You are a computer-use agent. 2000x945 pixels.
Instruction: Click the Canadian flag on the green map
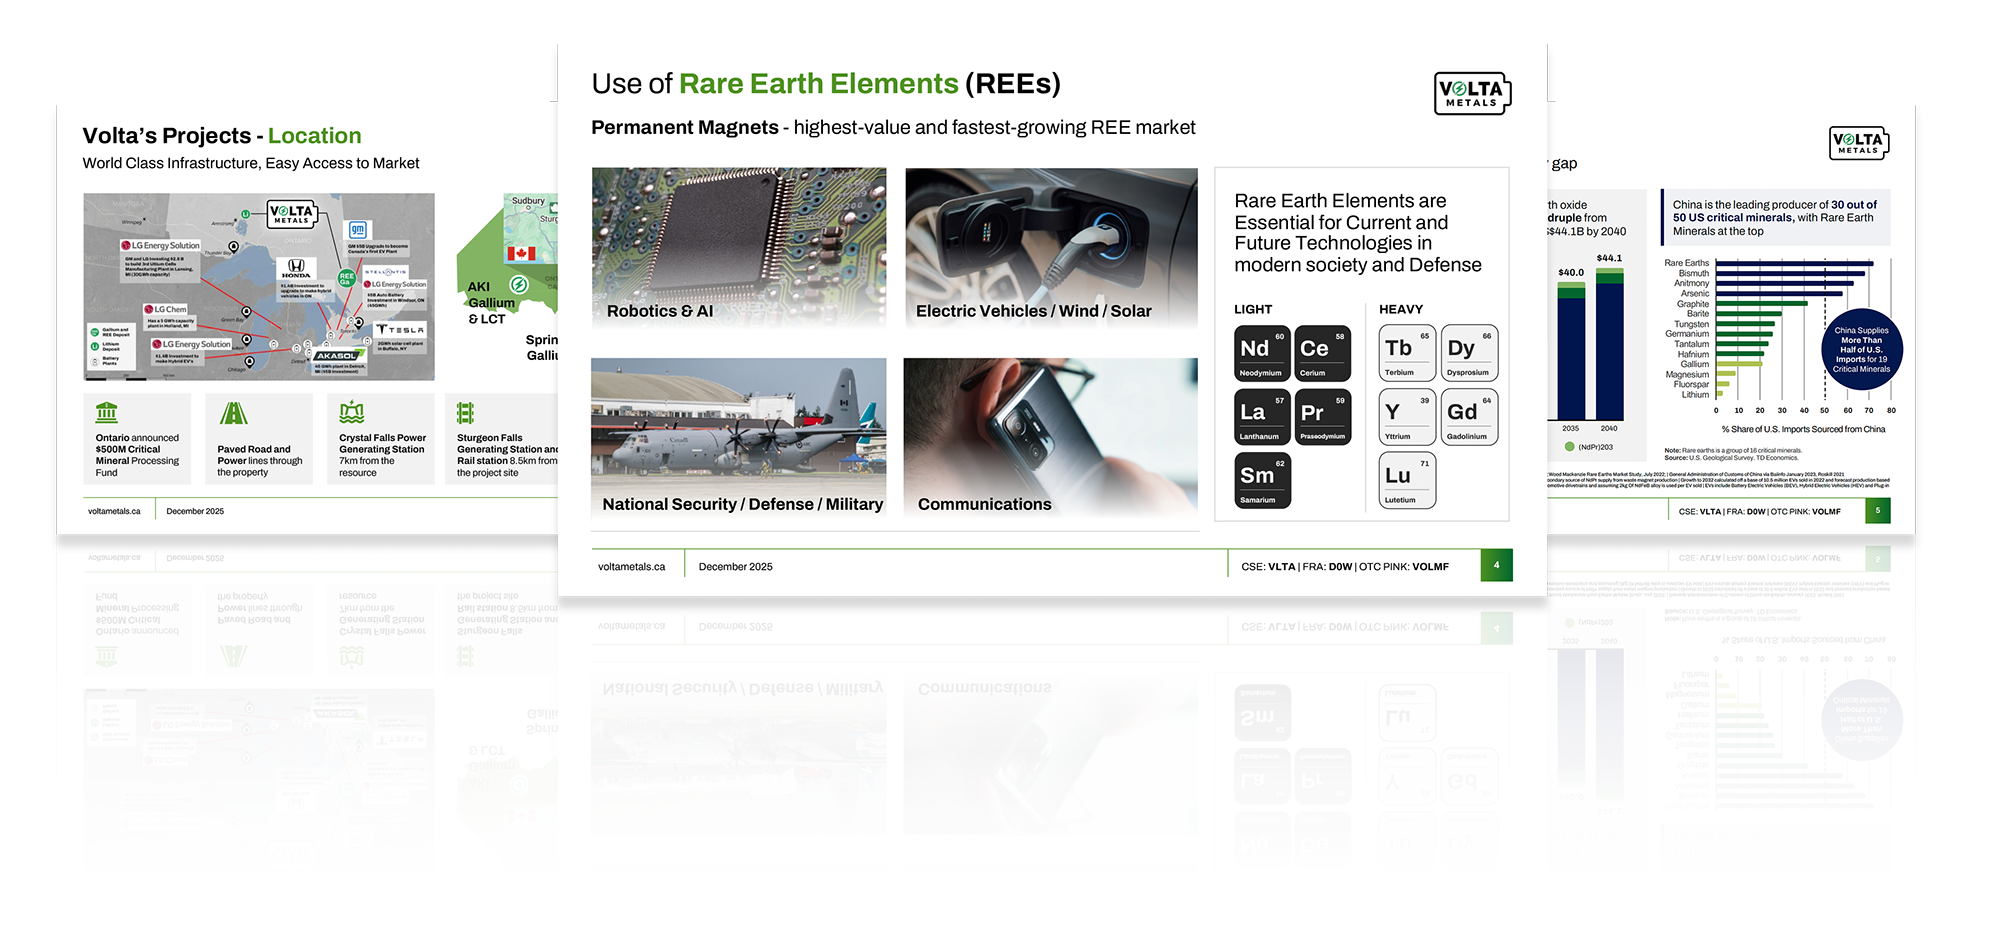(521, 254)
